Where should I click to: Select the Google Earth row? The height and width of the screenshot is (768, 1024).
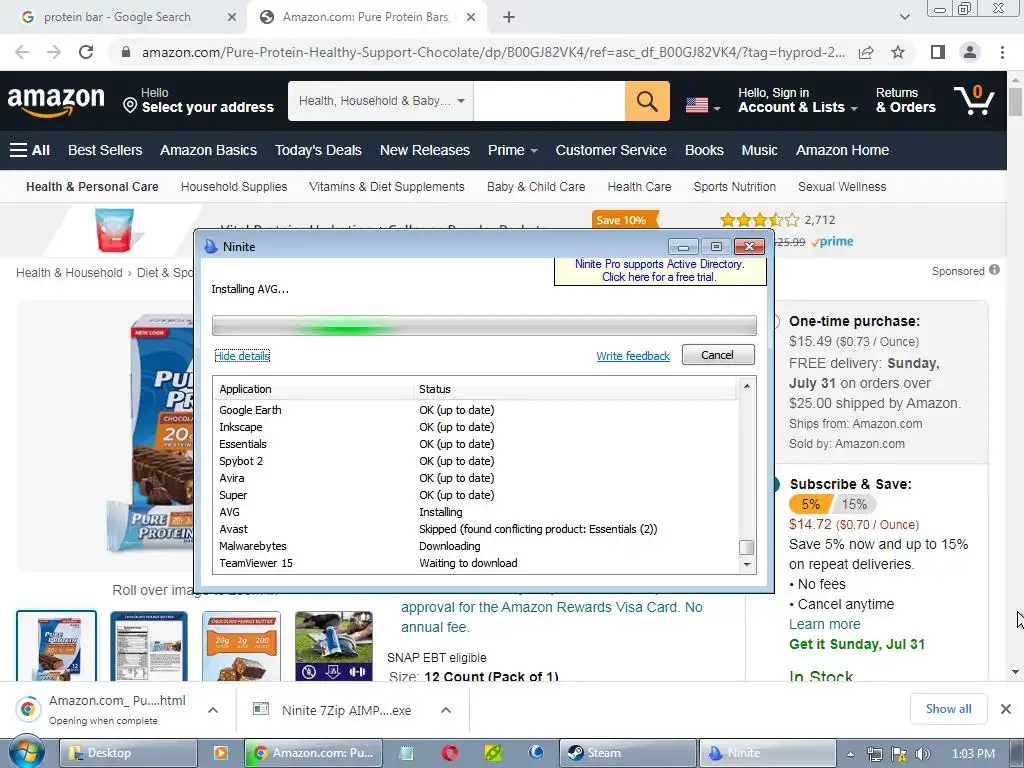pyautogui.click(x=477, y=410)
